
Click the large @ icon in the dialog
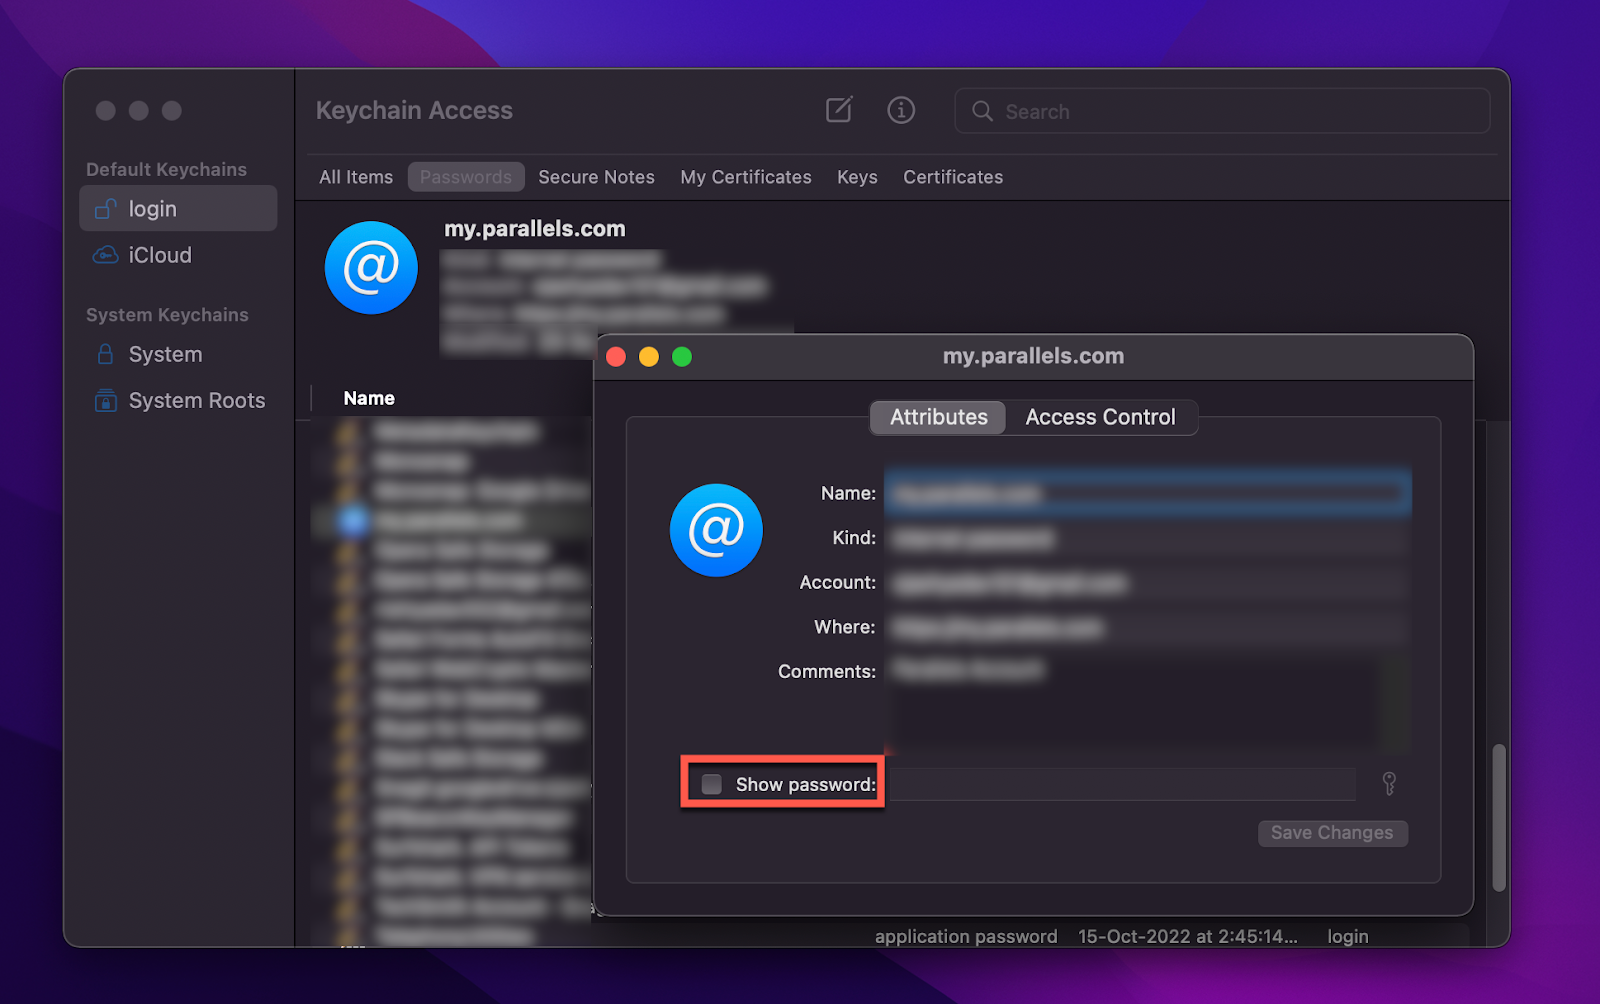(716, 530)
